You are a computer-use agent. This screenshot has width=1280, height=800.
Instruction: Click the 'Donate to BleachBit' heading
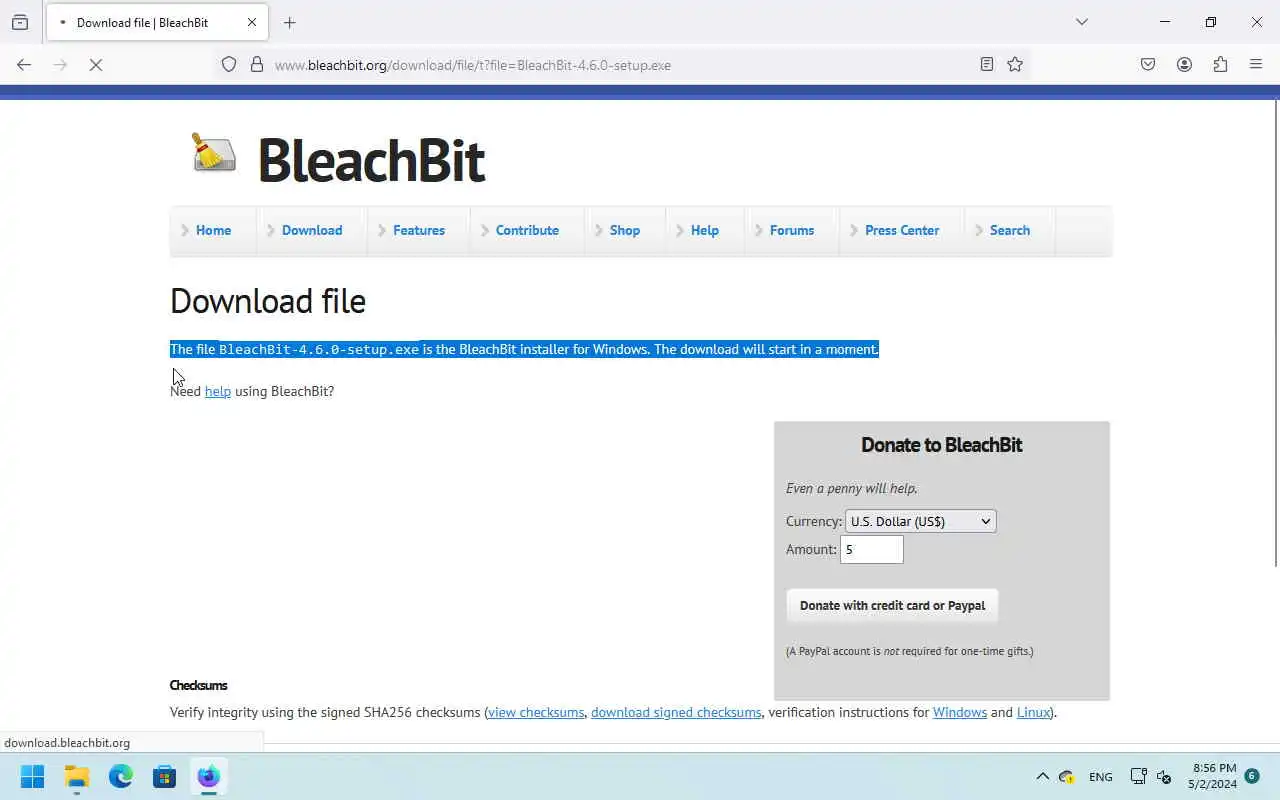[x=942, y=445]
